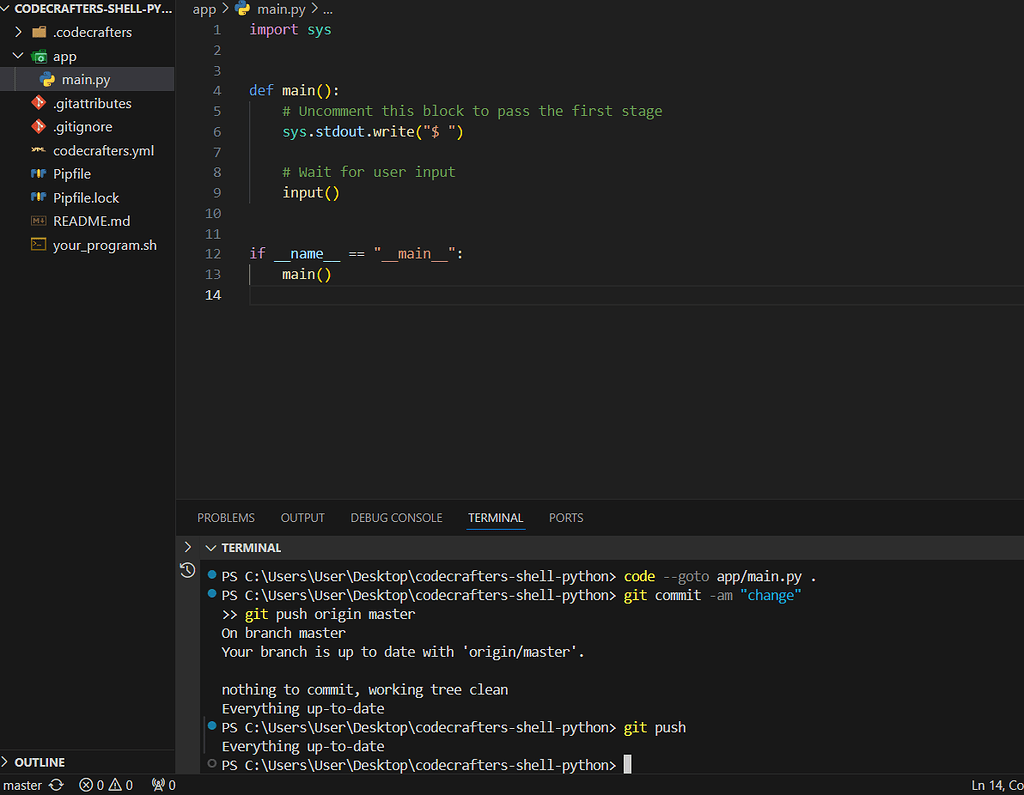This screenshot has height=795, width=1024.
Task: Click the YAML icon next to codecrafters.yml
Action: pos(38,150)
